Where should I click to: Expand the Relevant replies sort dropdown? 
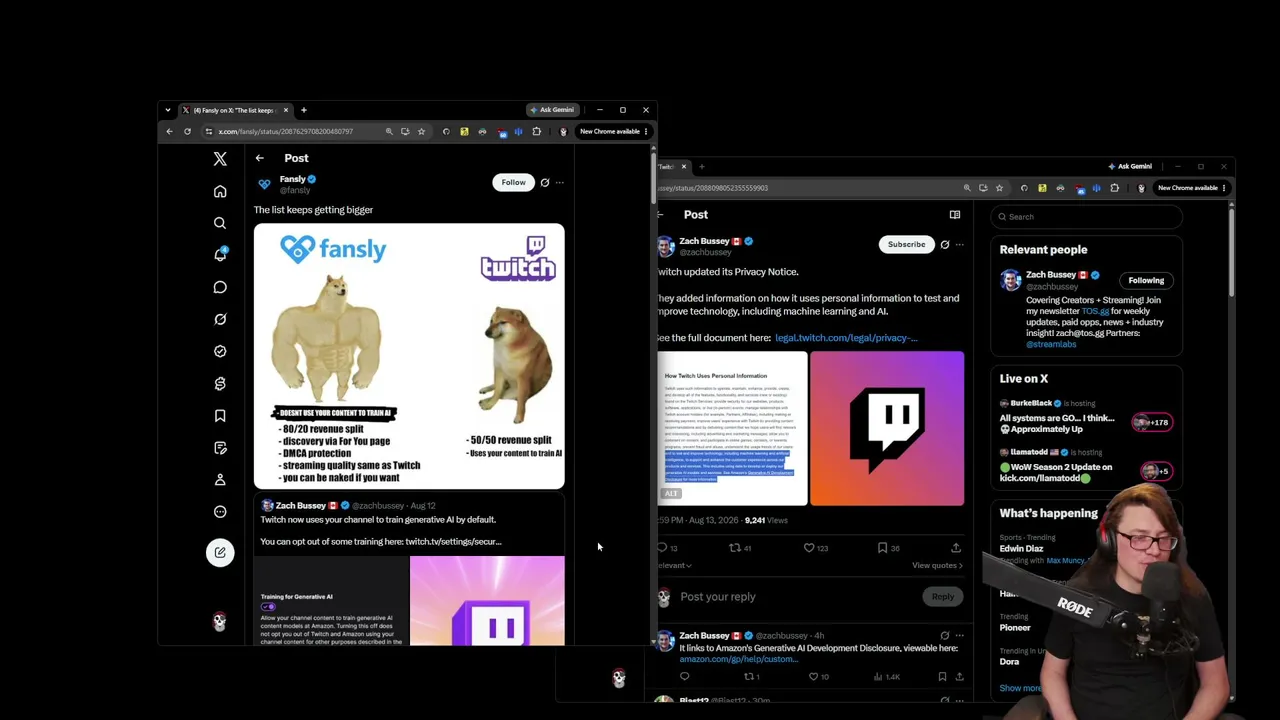(x=676, y=566)
